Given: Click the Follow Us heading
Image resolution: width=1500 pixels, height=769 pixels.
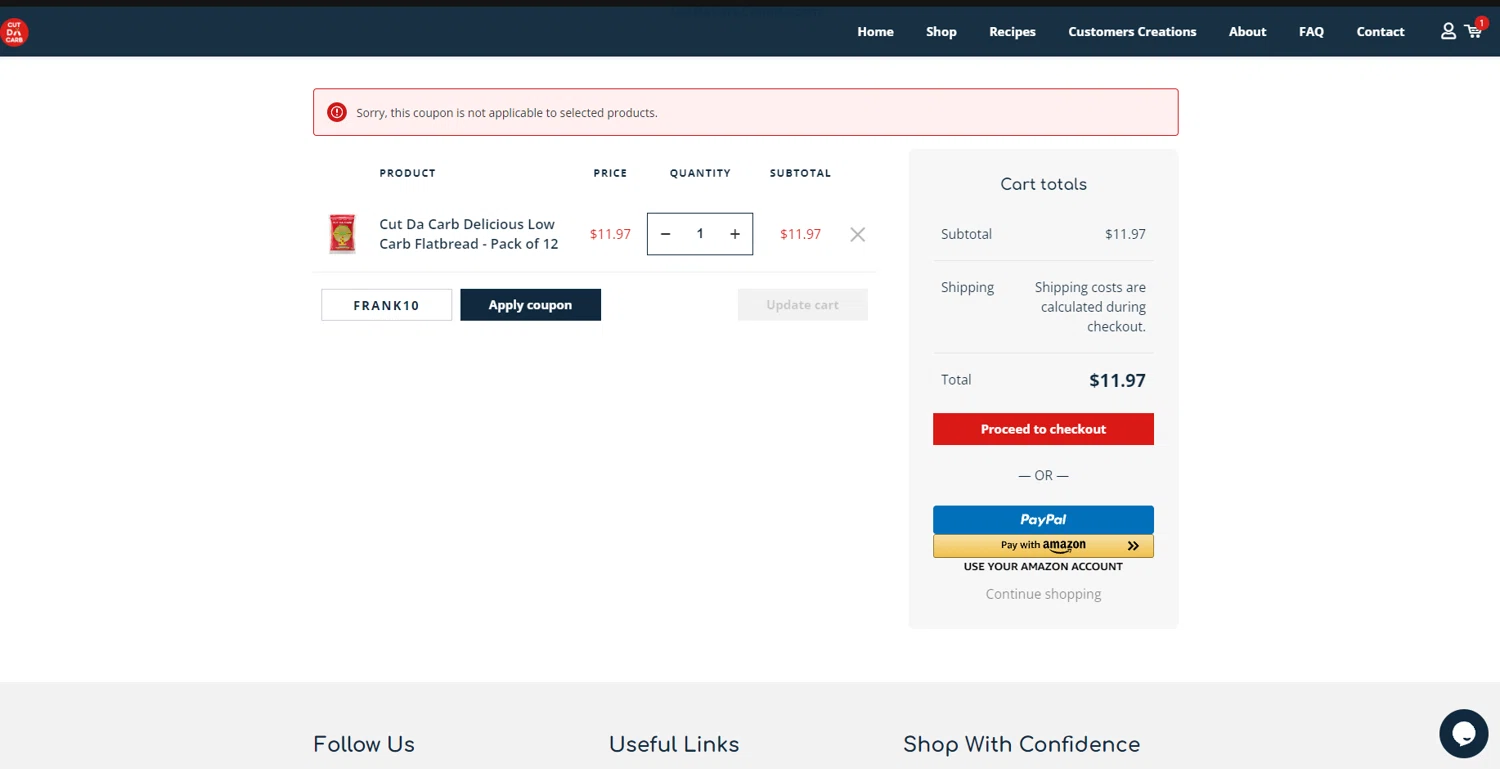Looking at the screenshot, I should [364, 744].
